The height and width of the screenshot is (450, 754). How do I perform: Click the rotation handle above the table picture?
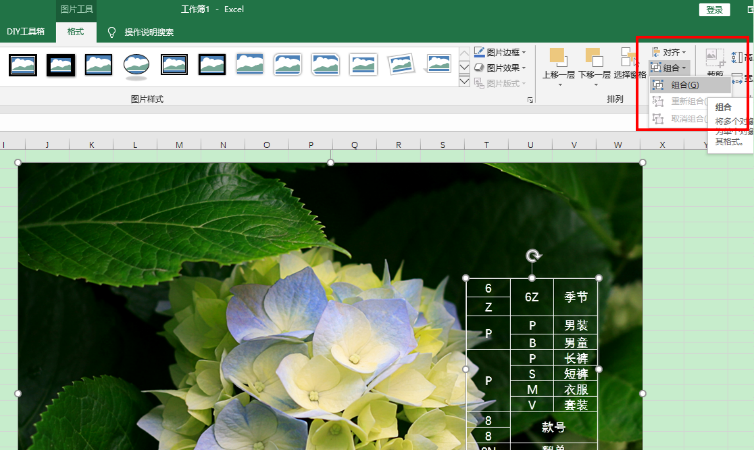(x=532, y=256)
